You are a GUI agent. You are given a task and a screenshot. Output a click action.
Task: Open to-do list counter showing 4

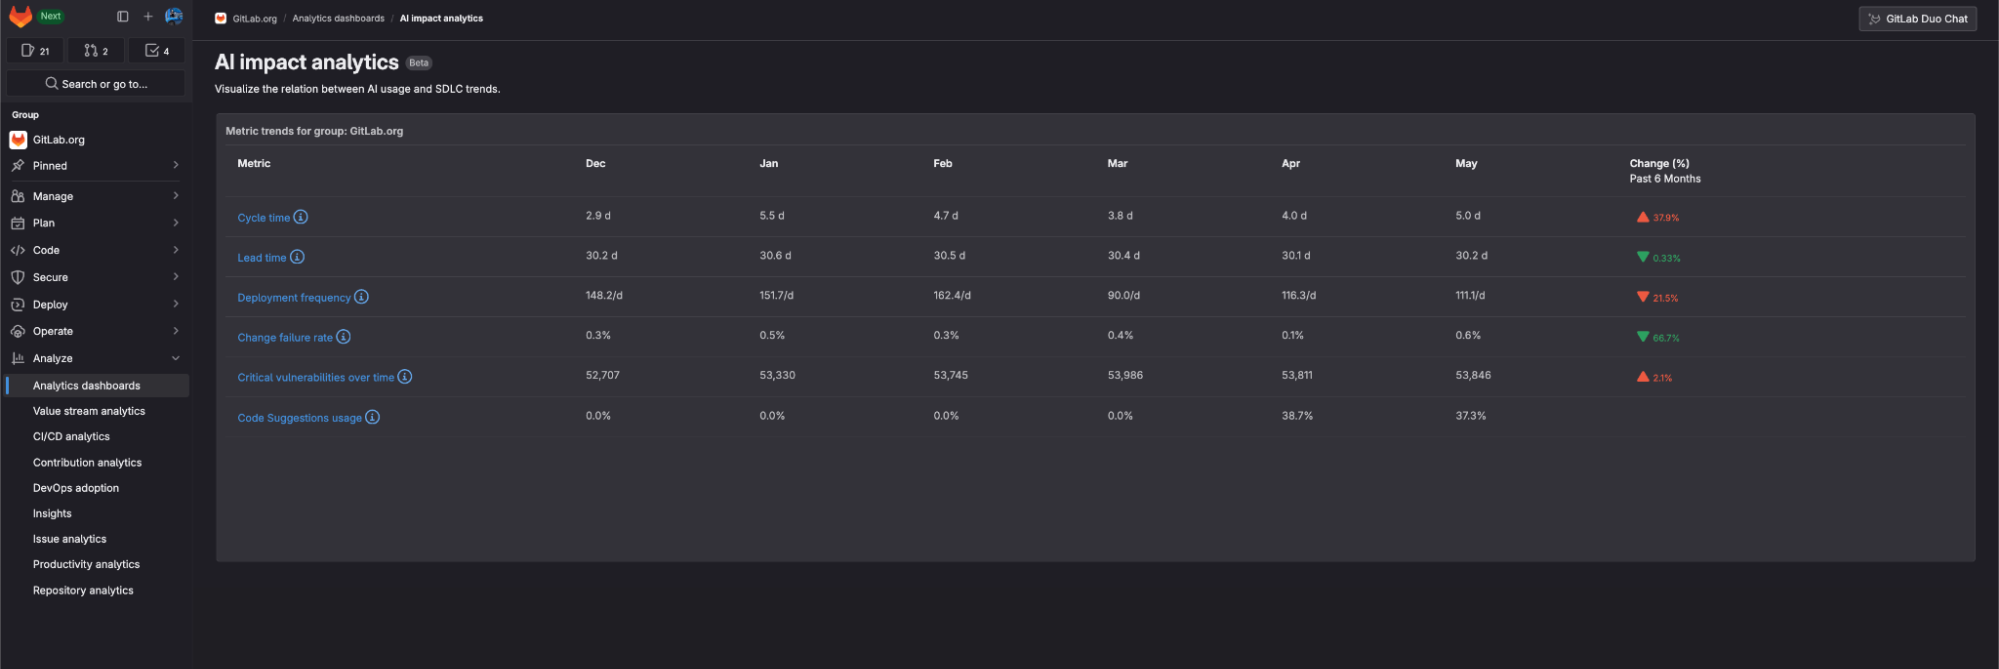pos(157,51)
